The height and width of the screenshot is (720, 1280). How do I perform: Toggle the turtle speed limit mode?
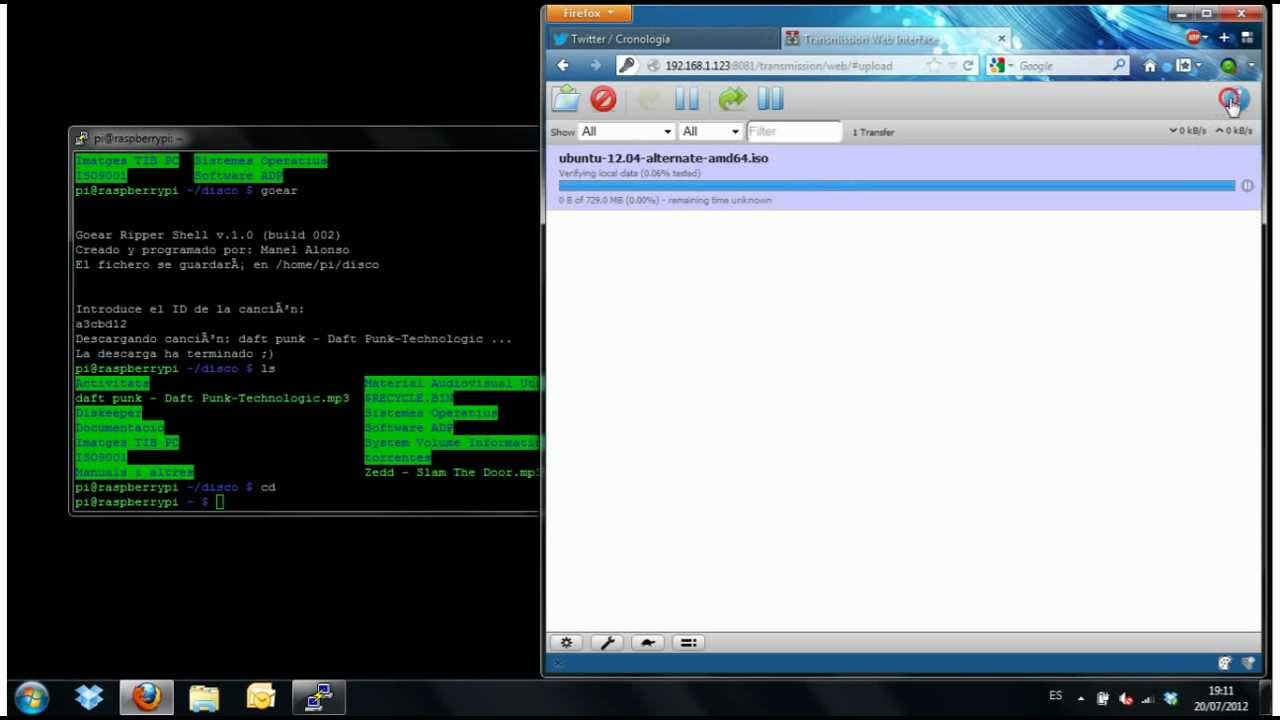pos(647,643)
